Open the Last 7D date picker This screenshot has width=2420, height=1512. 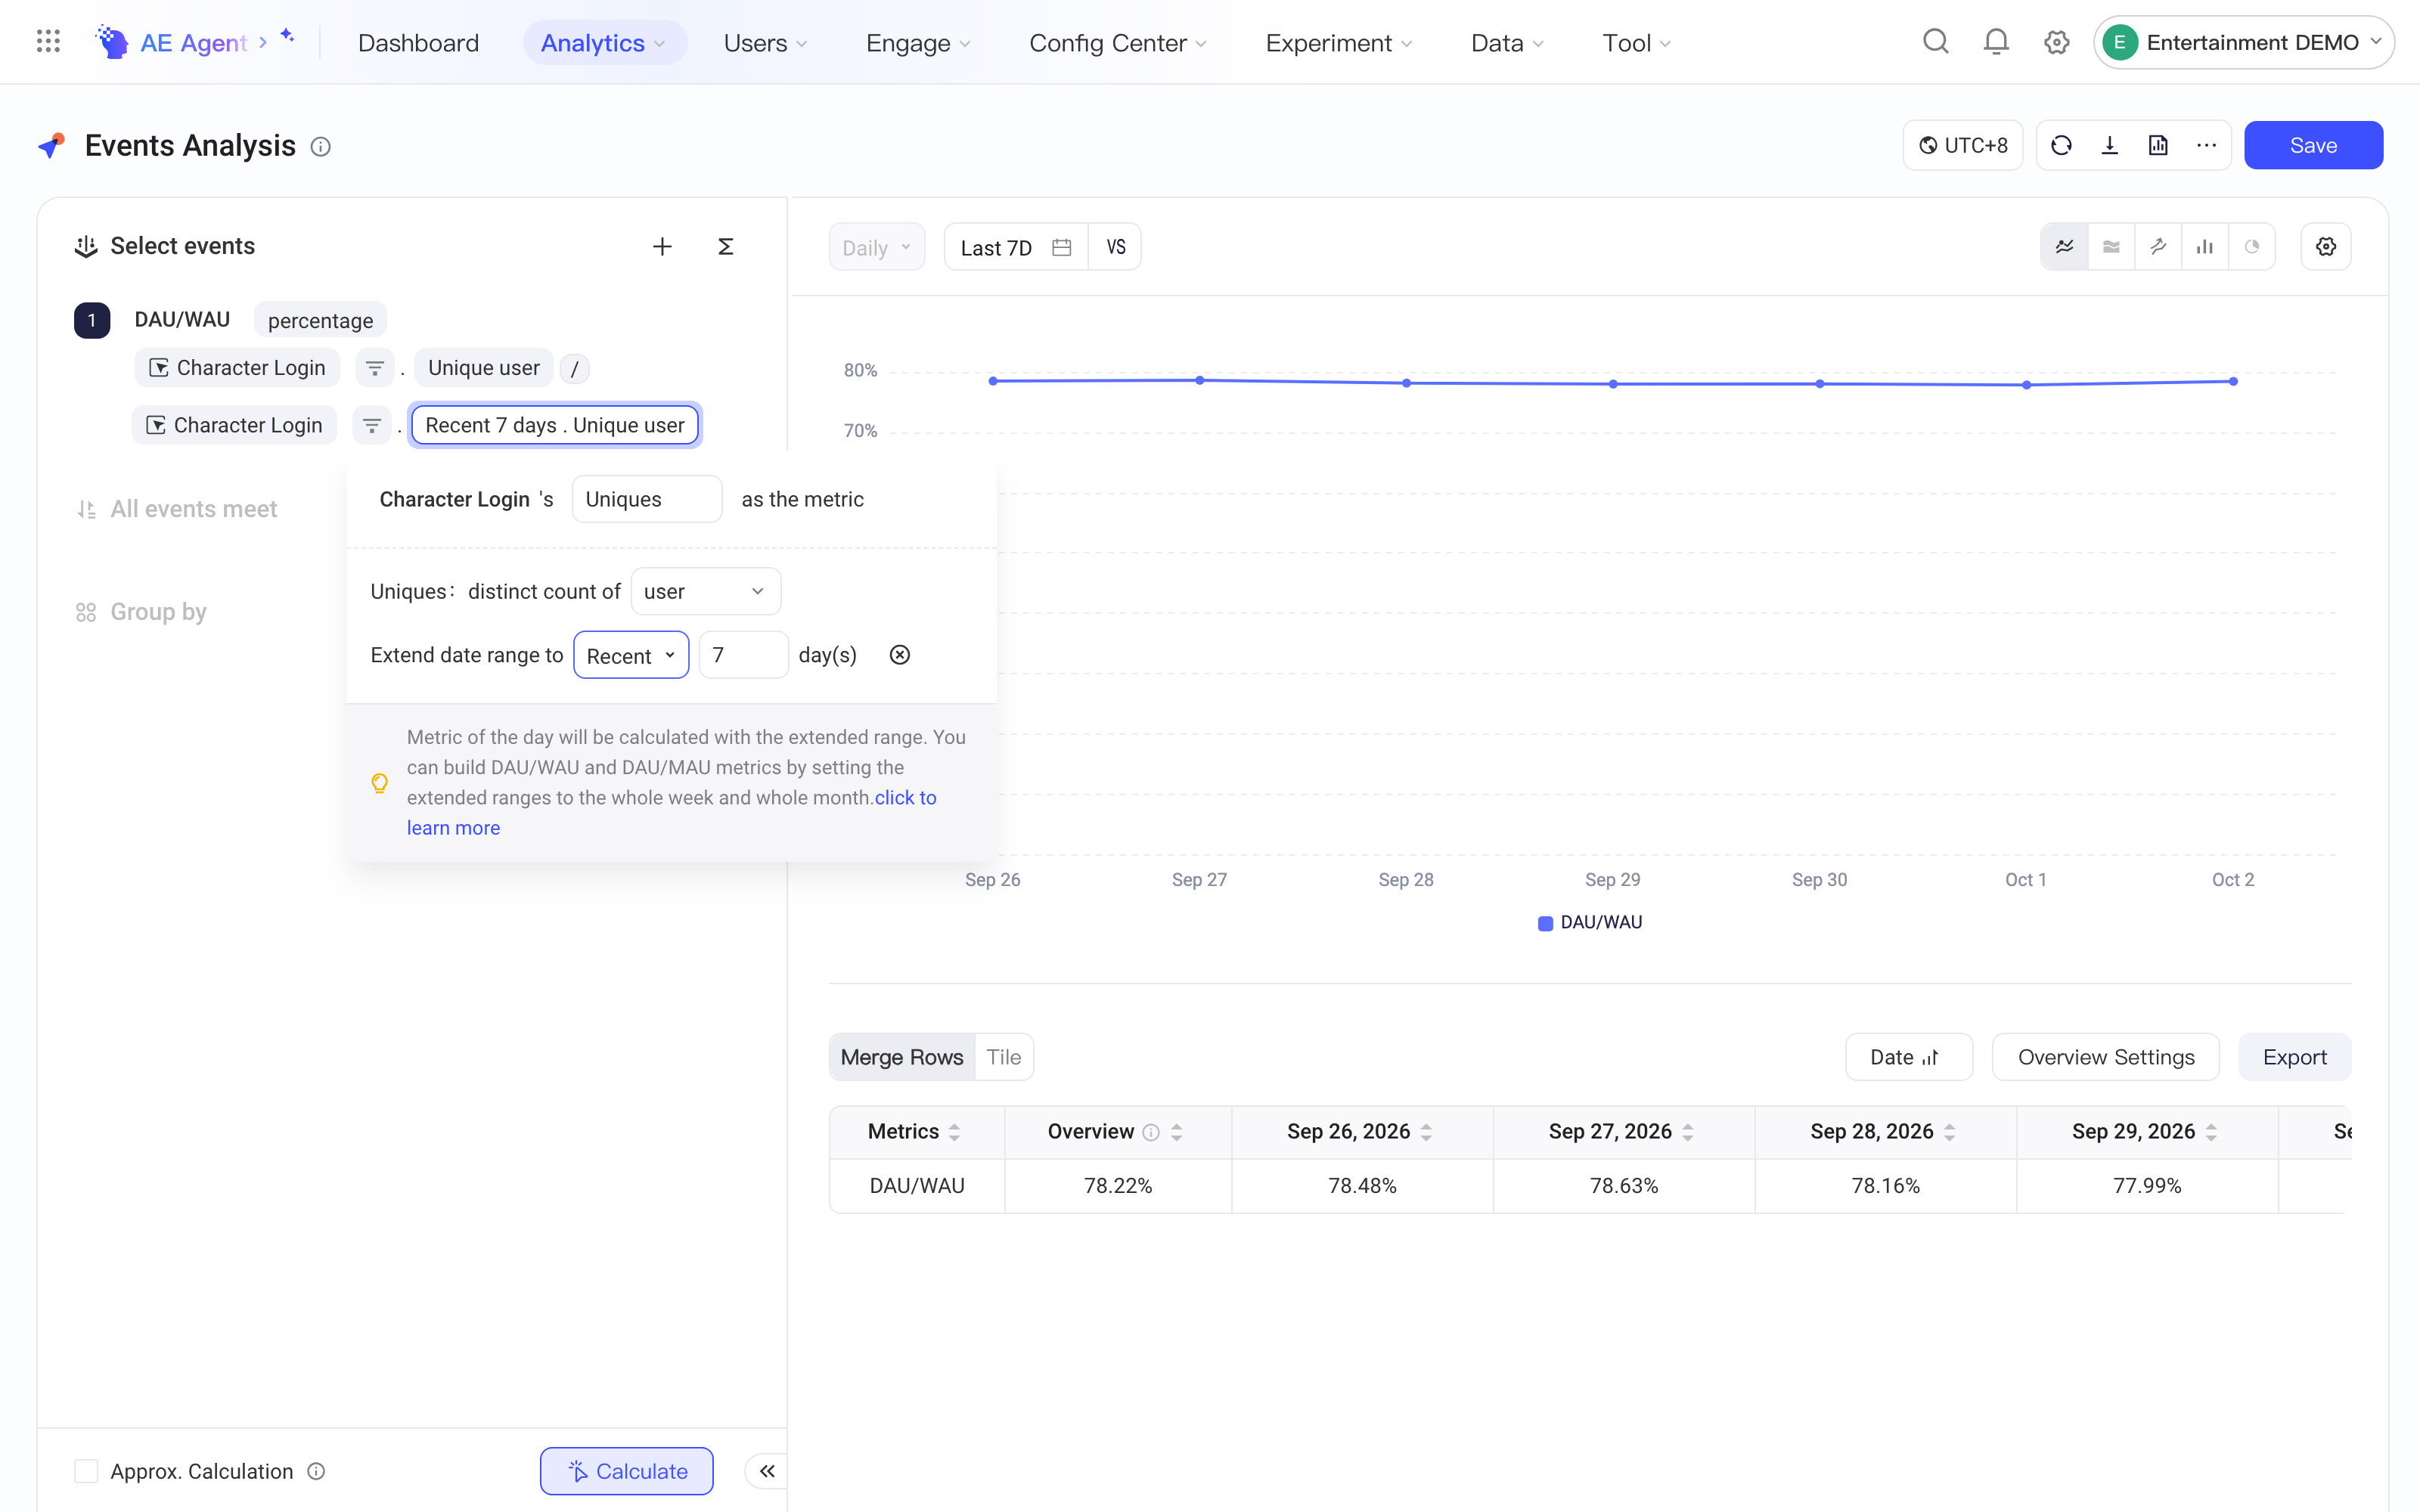click(1016, 247)
